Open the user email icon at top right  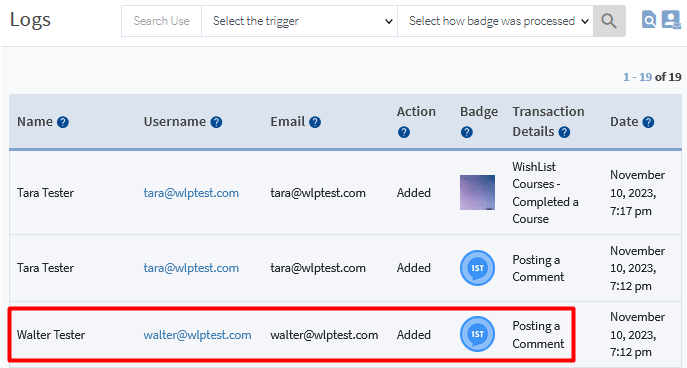click(671, 20)
